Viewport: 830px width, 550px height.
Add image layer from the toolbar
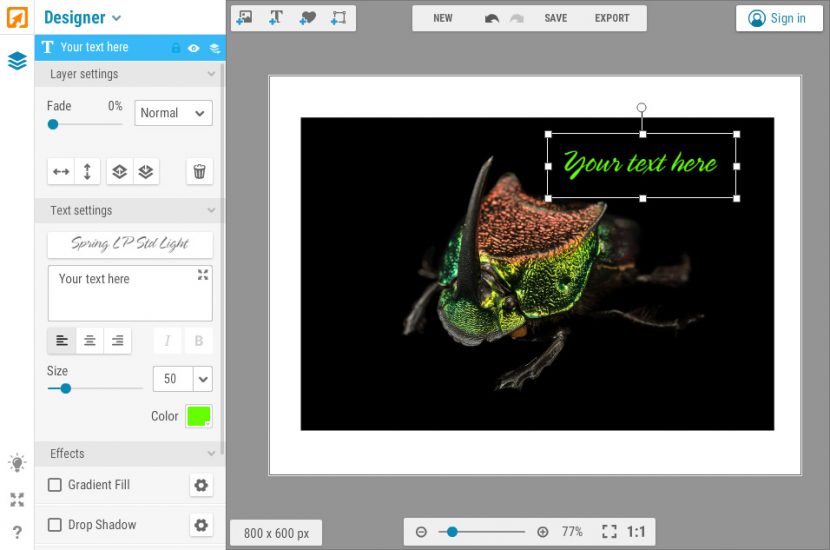pyautogui.click(x=245, y=18)
